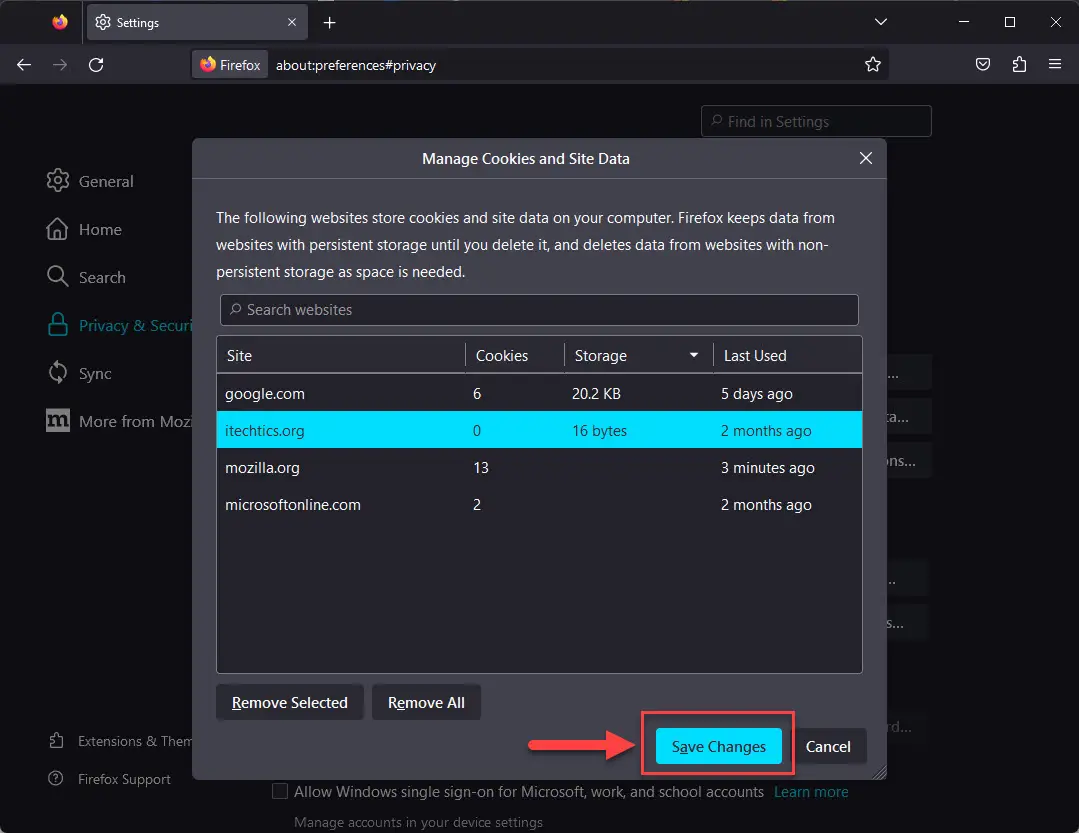
Task: Open the General settings category
Action: click(x=89, y=181)
